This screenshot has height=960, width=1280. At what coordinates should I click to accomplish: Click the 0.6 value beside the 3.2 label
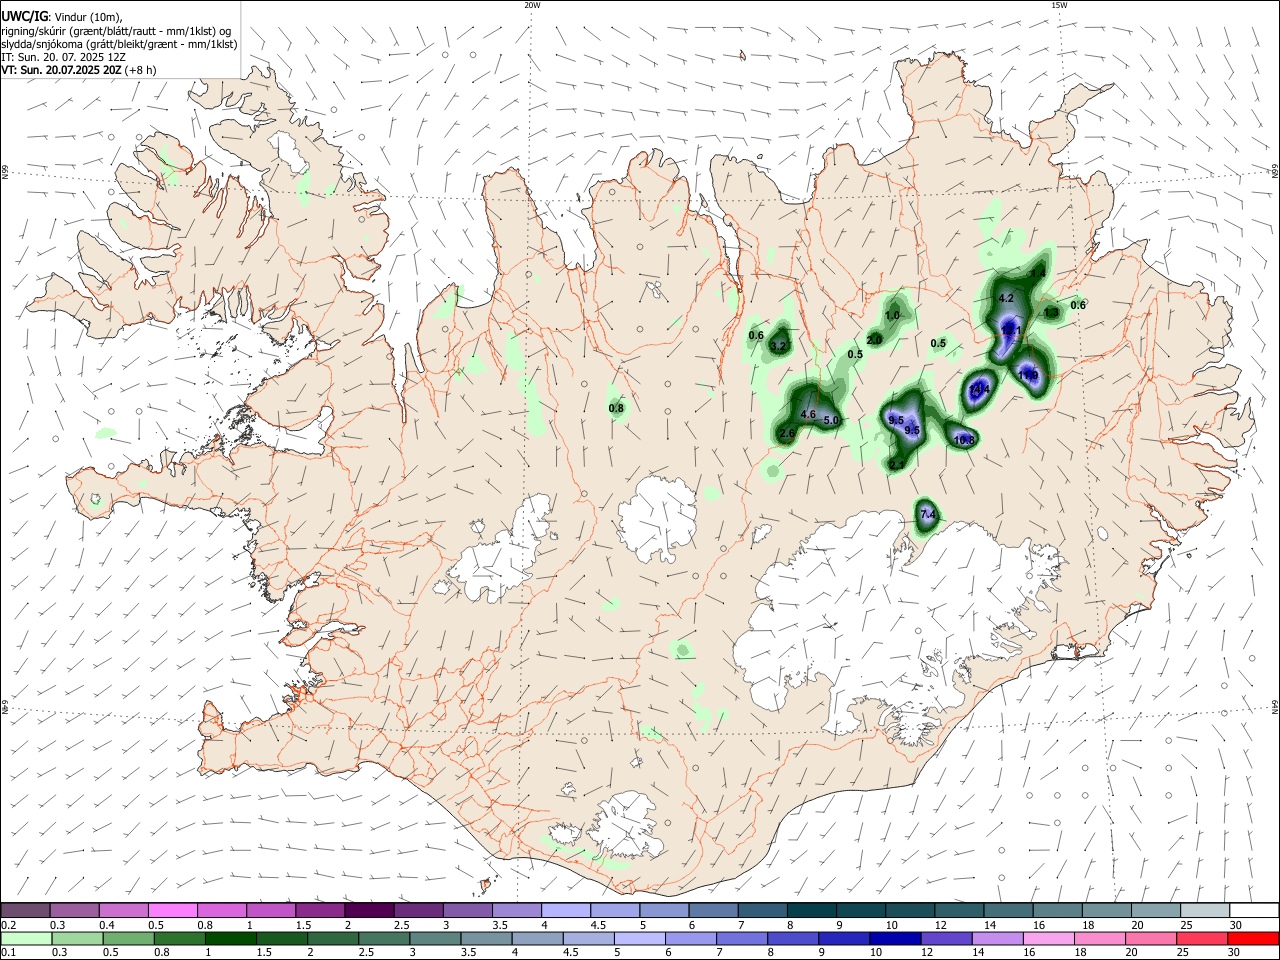(x=756, y=336)
